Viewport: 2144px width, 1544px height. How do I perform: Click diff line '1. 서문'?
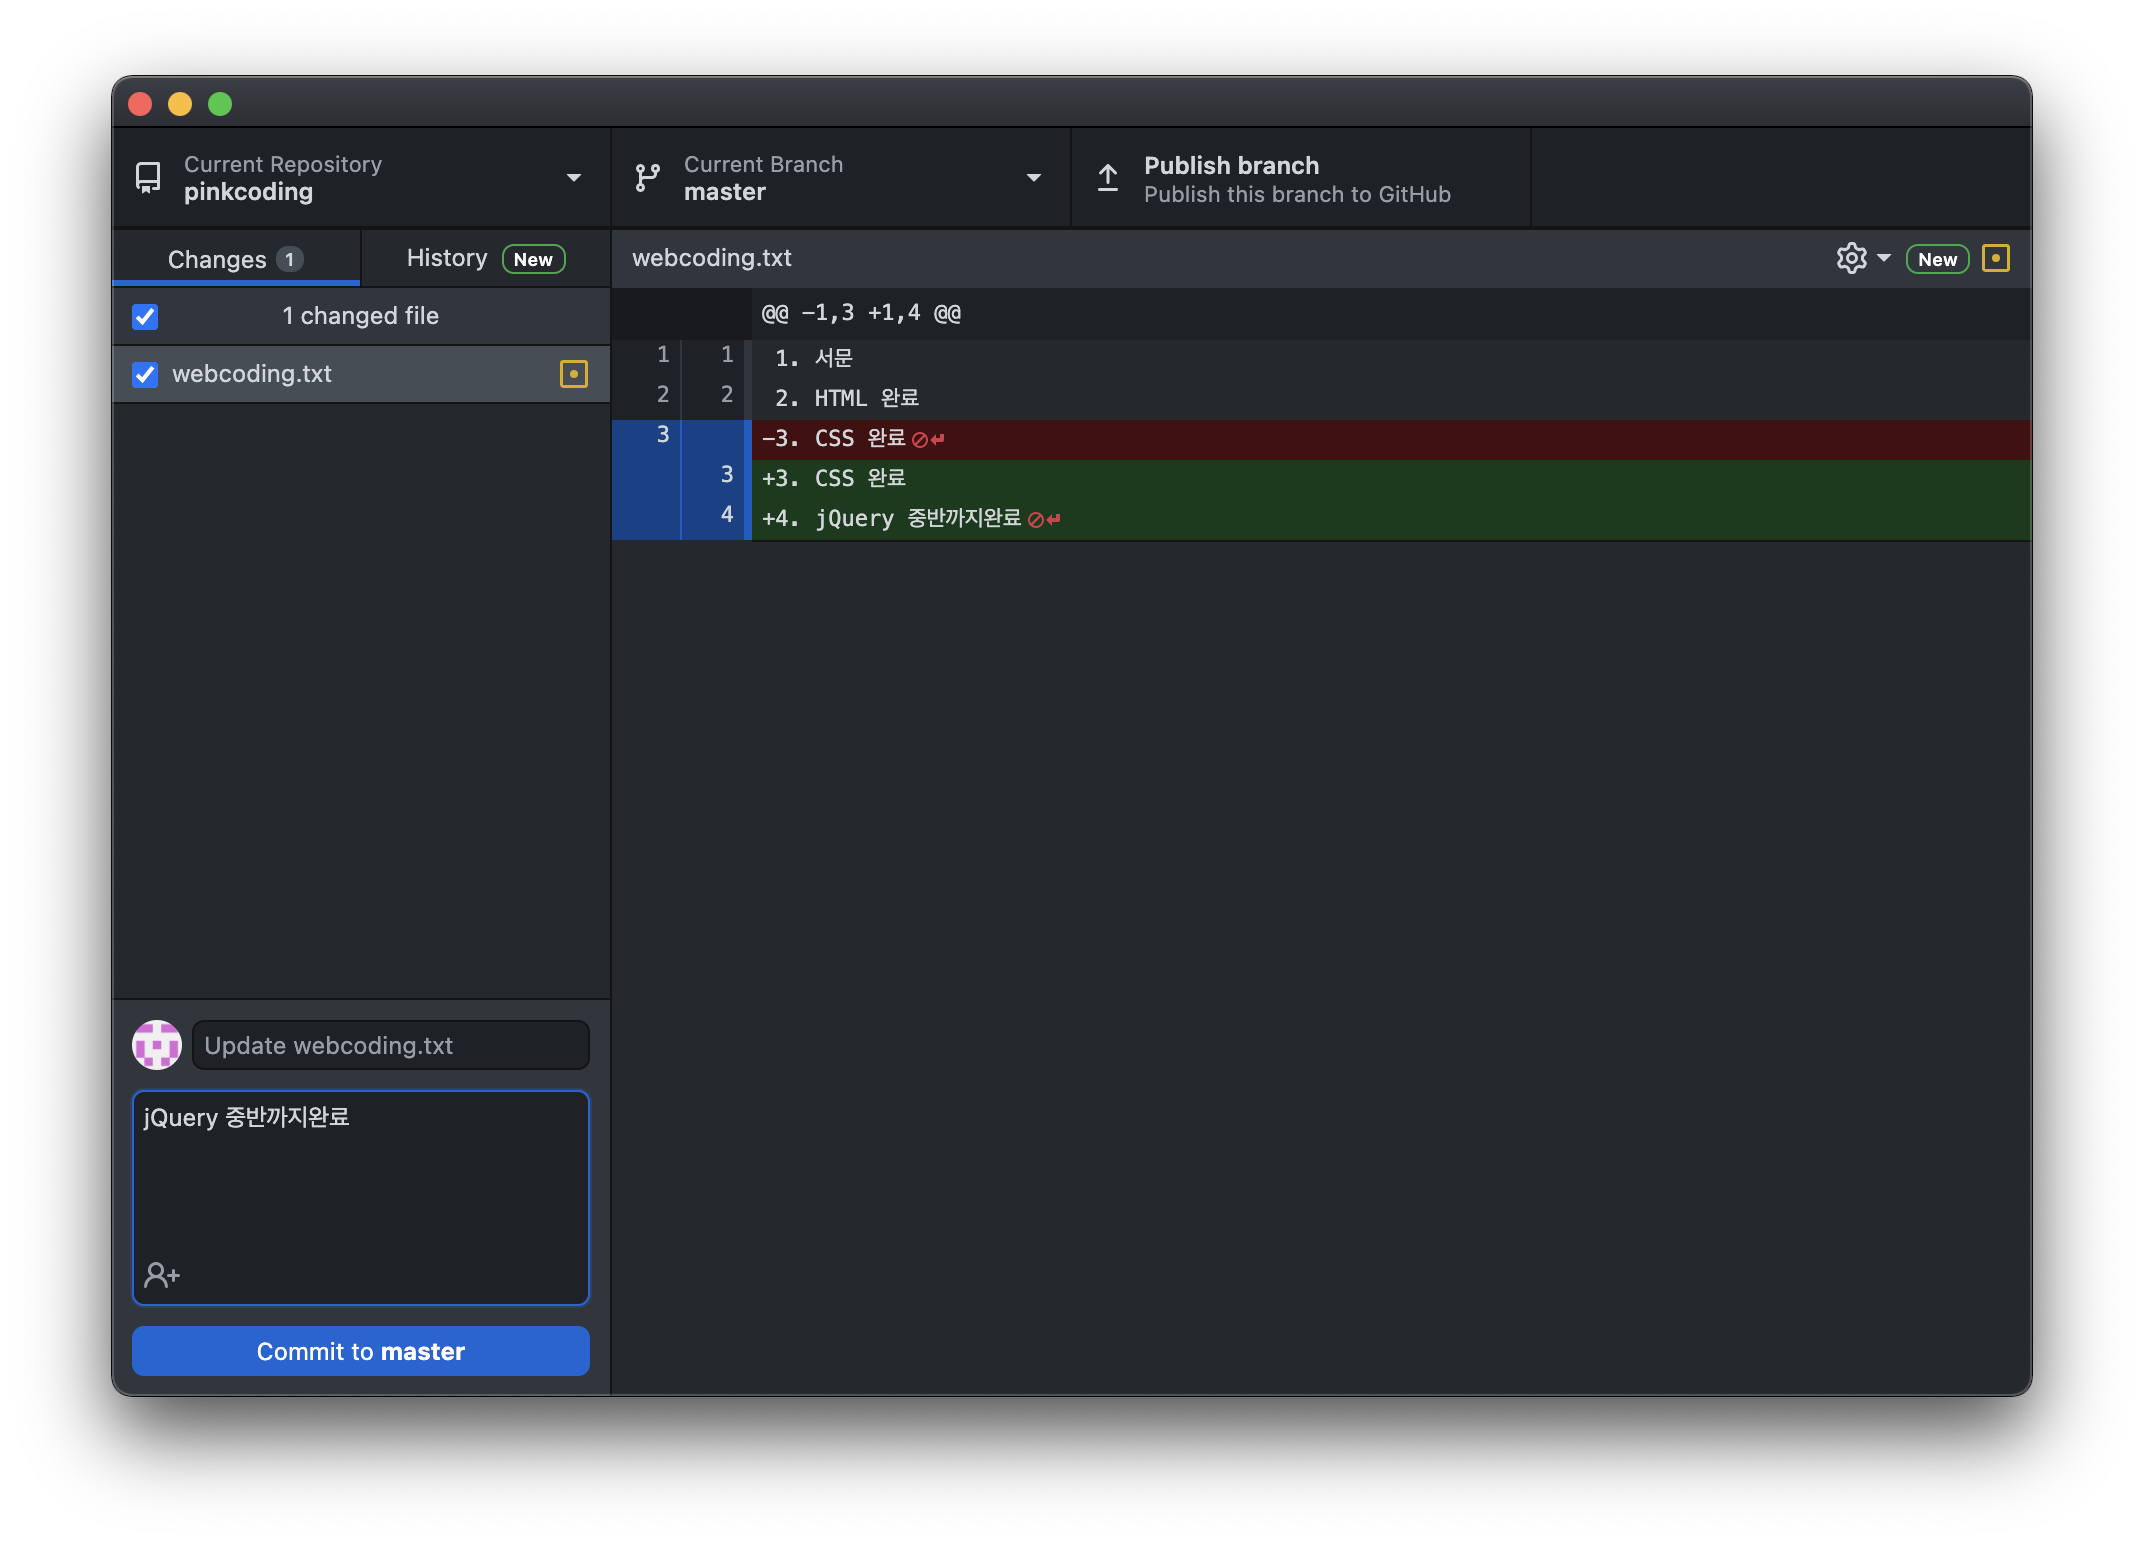click(x=1390, y=358)
